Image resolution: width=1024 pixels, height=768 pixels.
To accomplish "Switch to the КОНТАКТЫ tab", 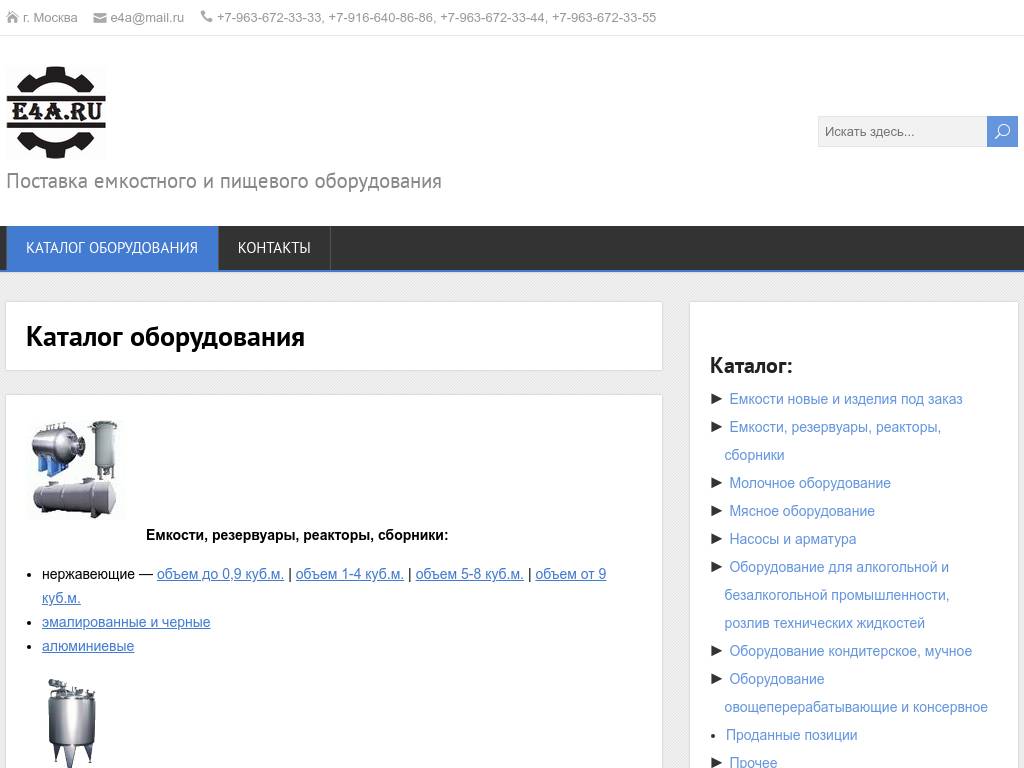I will click(274, 248).
